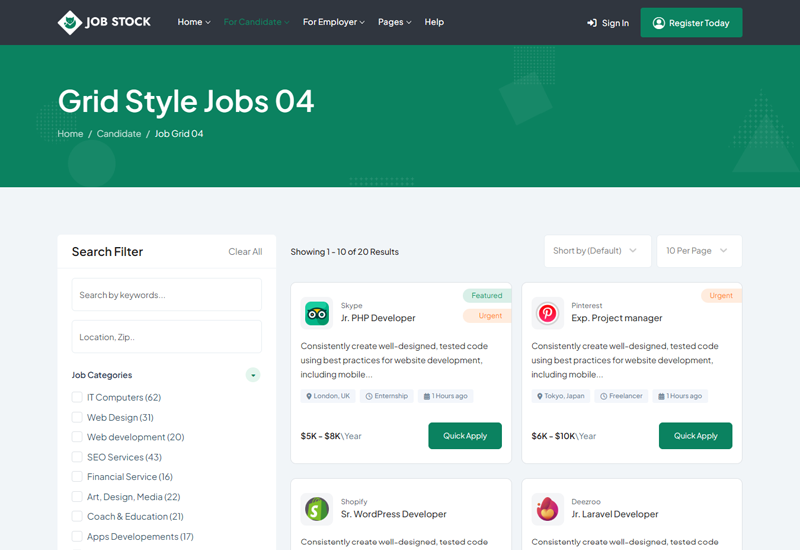
Task: Click the clock icon beside Enternship
Action: [369, 396]
